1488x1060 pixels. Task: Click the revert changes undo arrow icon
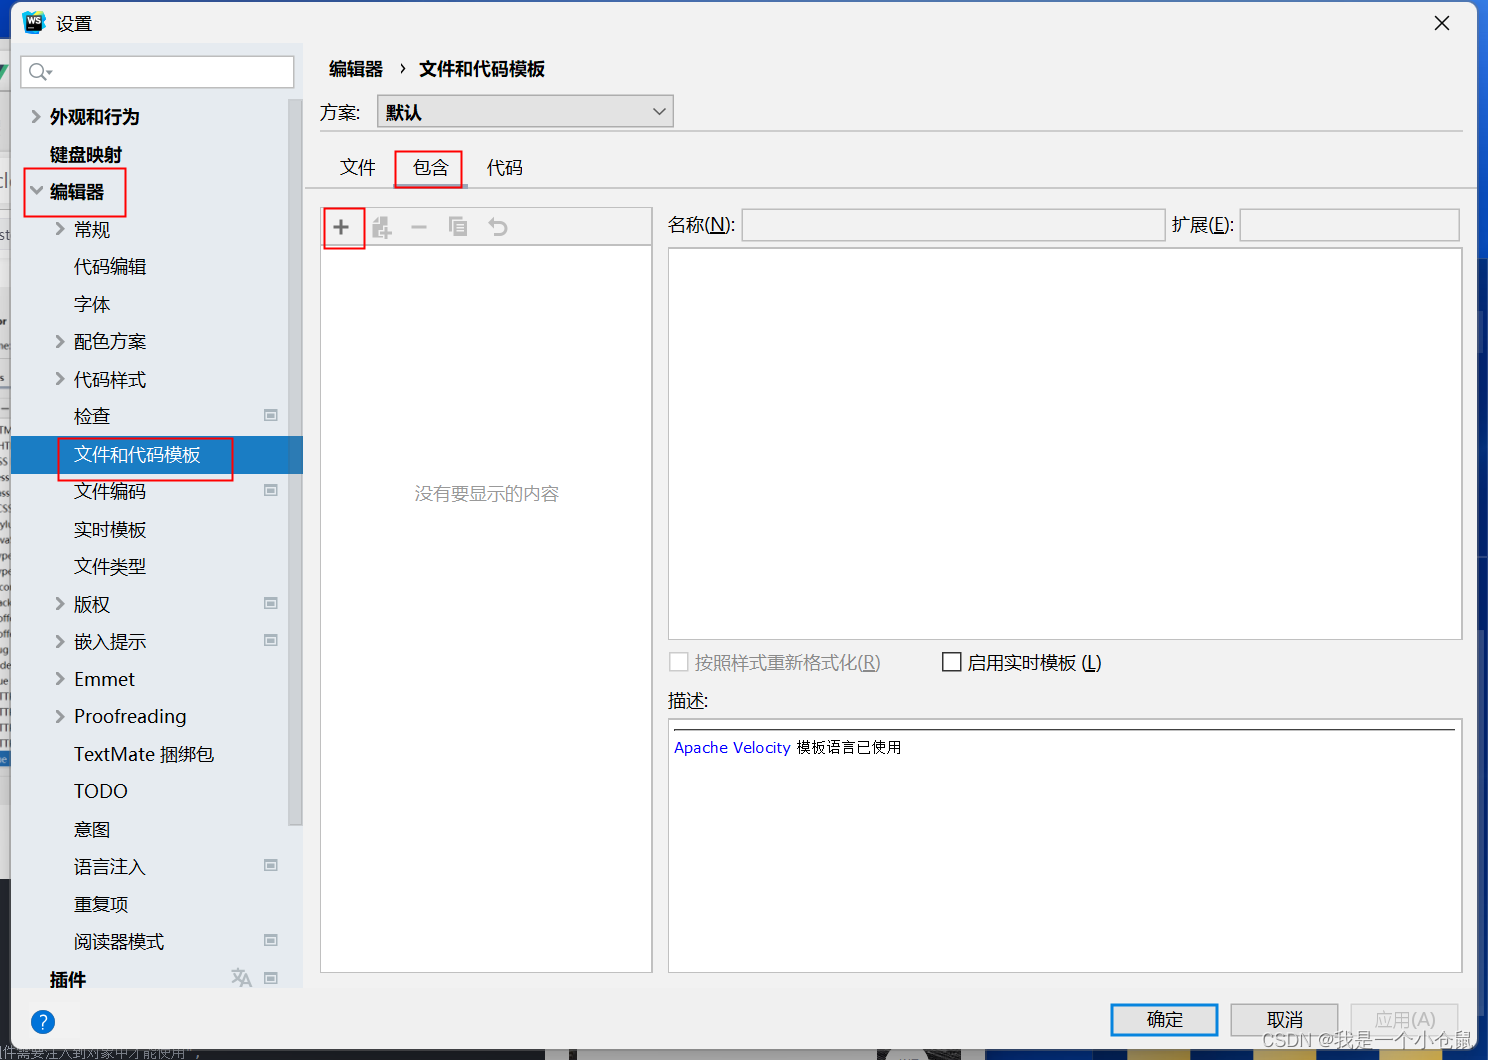click(x=497, y=227)
